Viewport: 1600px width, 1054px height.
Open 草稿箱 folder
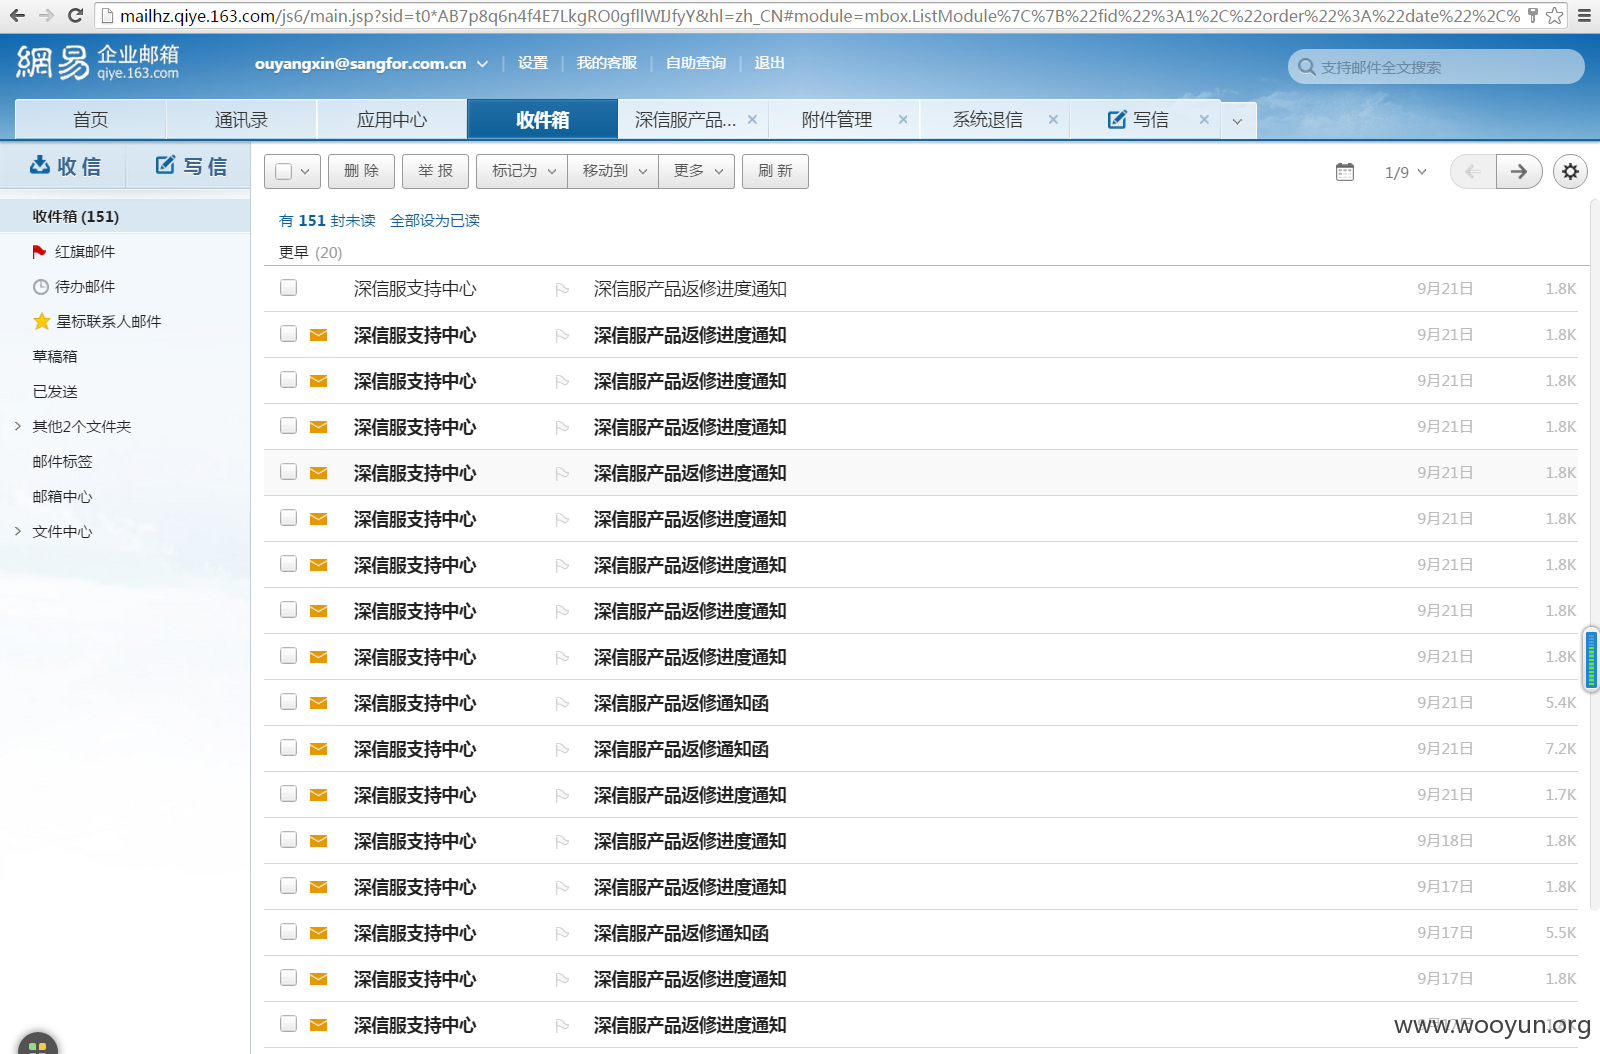54,357
